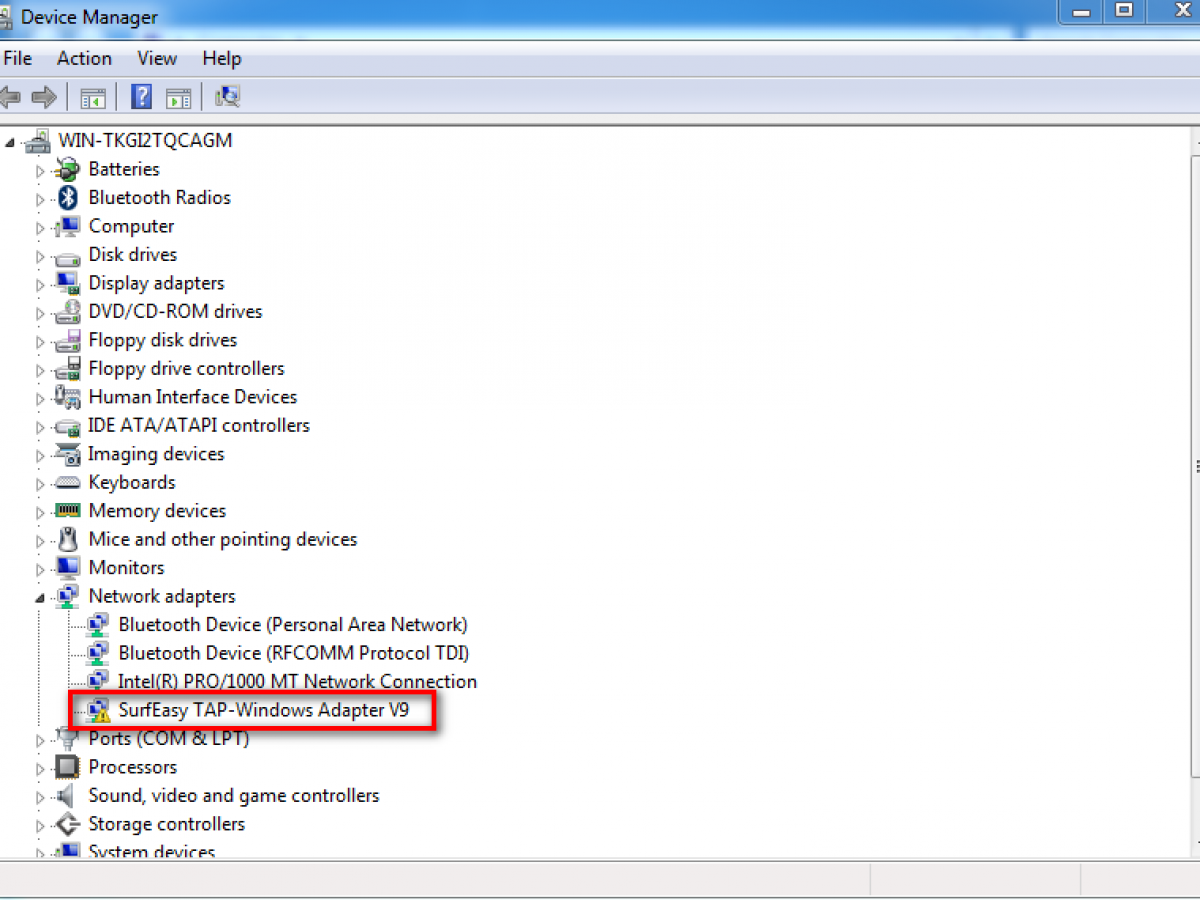Collapse the Network adapters arrow
Viewport: 1200px width, 900px height.
click(41, 597)
